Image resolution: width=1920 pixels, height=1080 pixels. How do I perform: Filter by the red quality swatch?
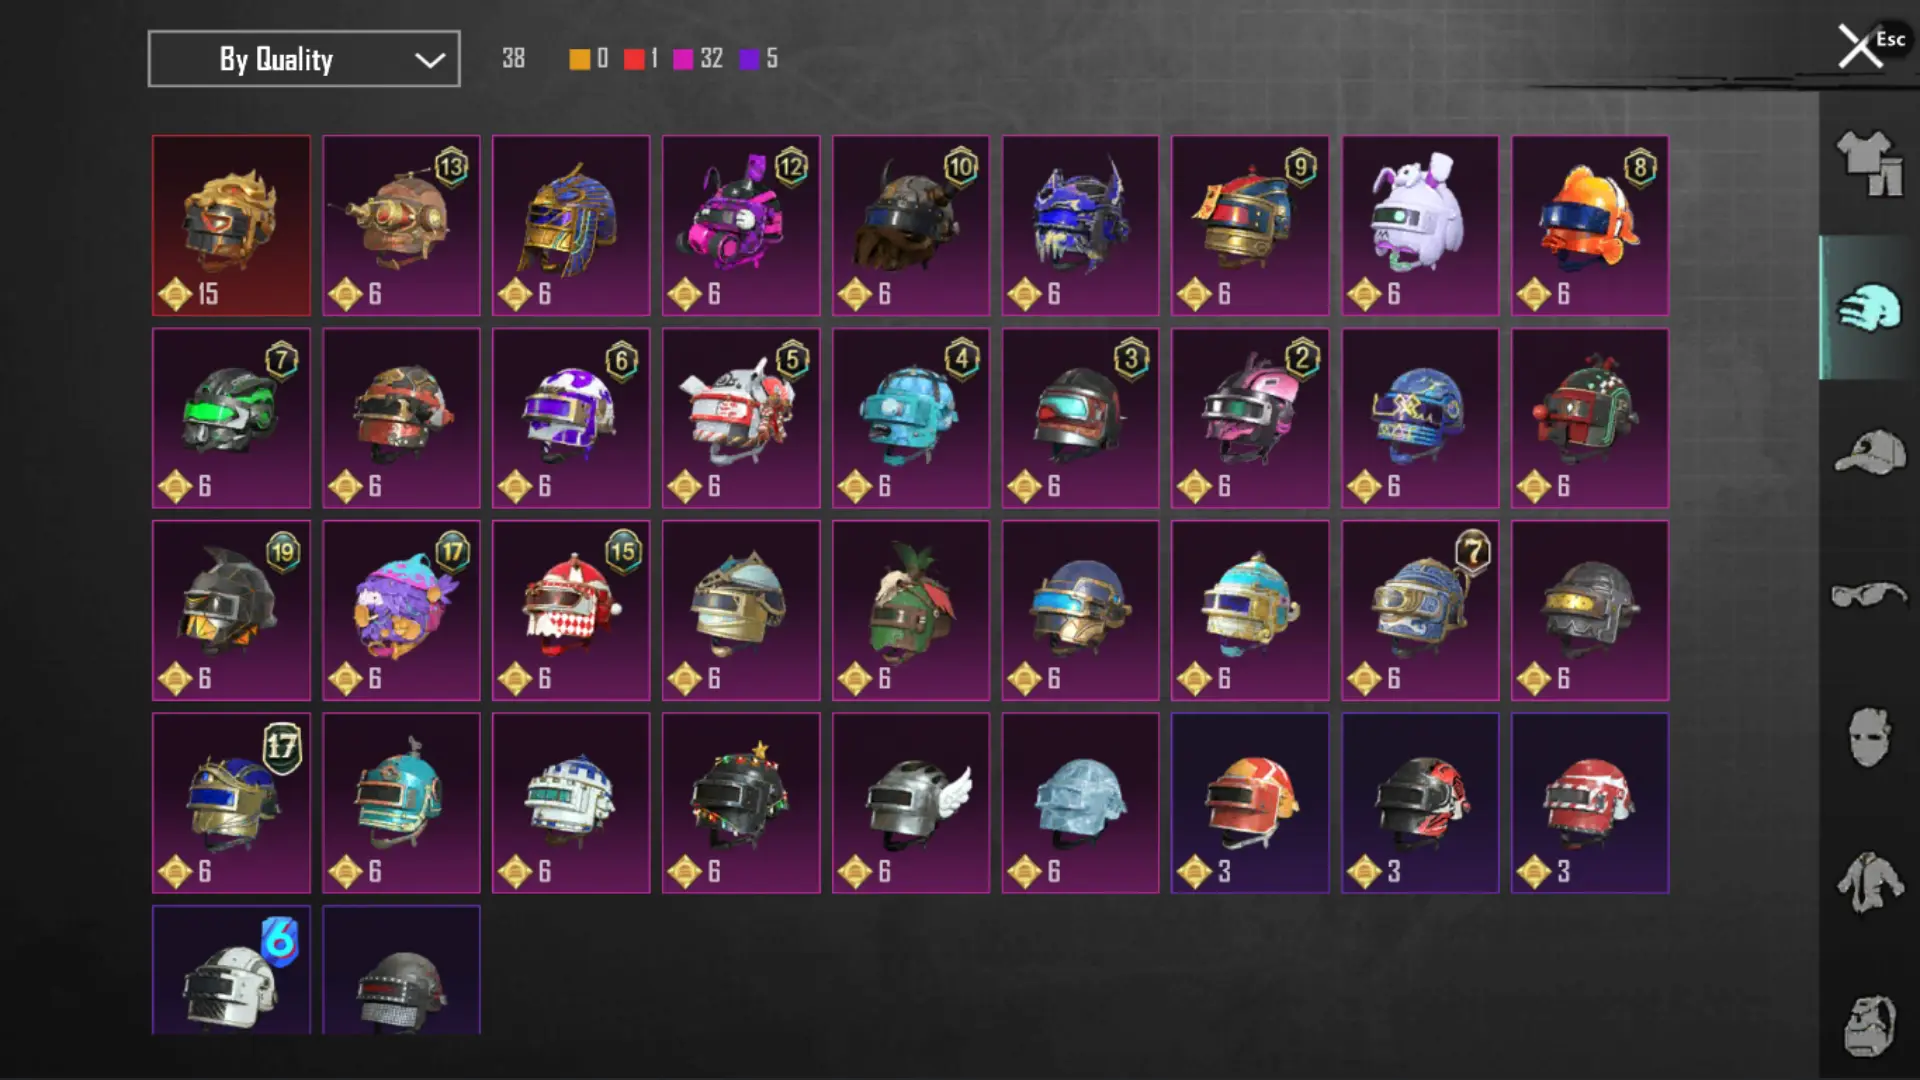634,59
